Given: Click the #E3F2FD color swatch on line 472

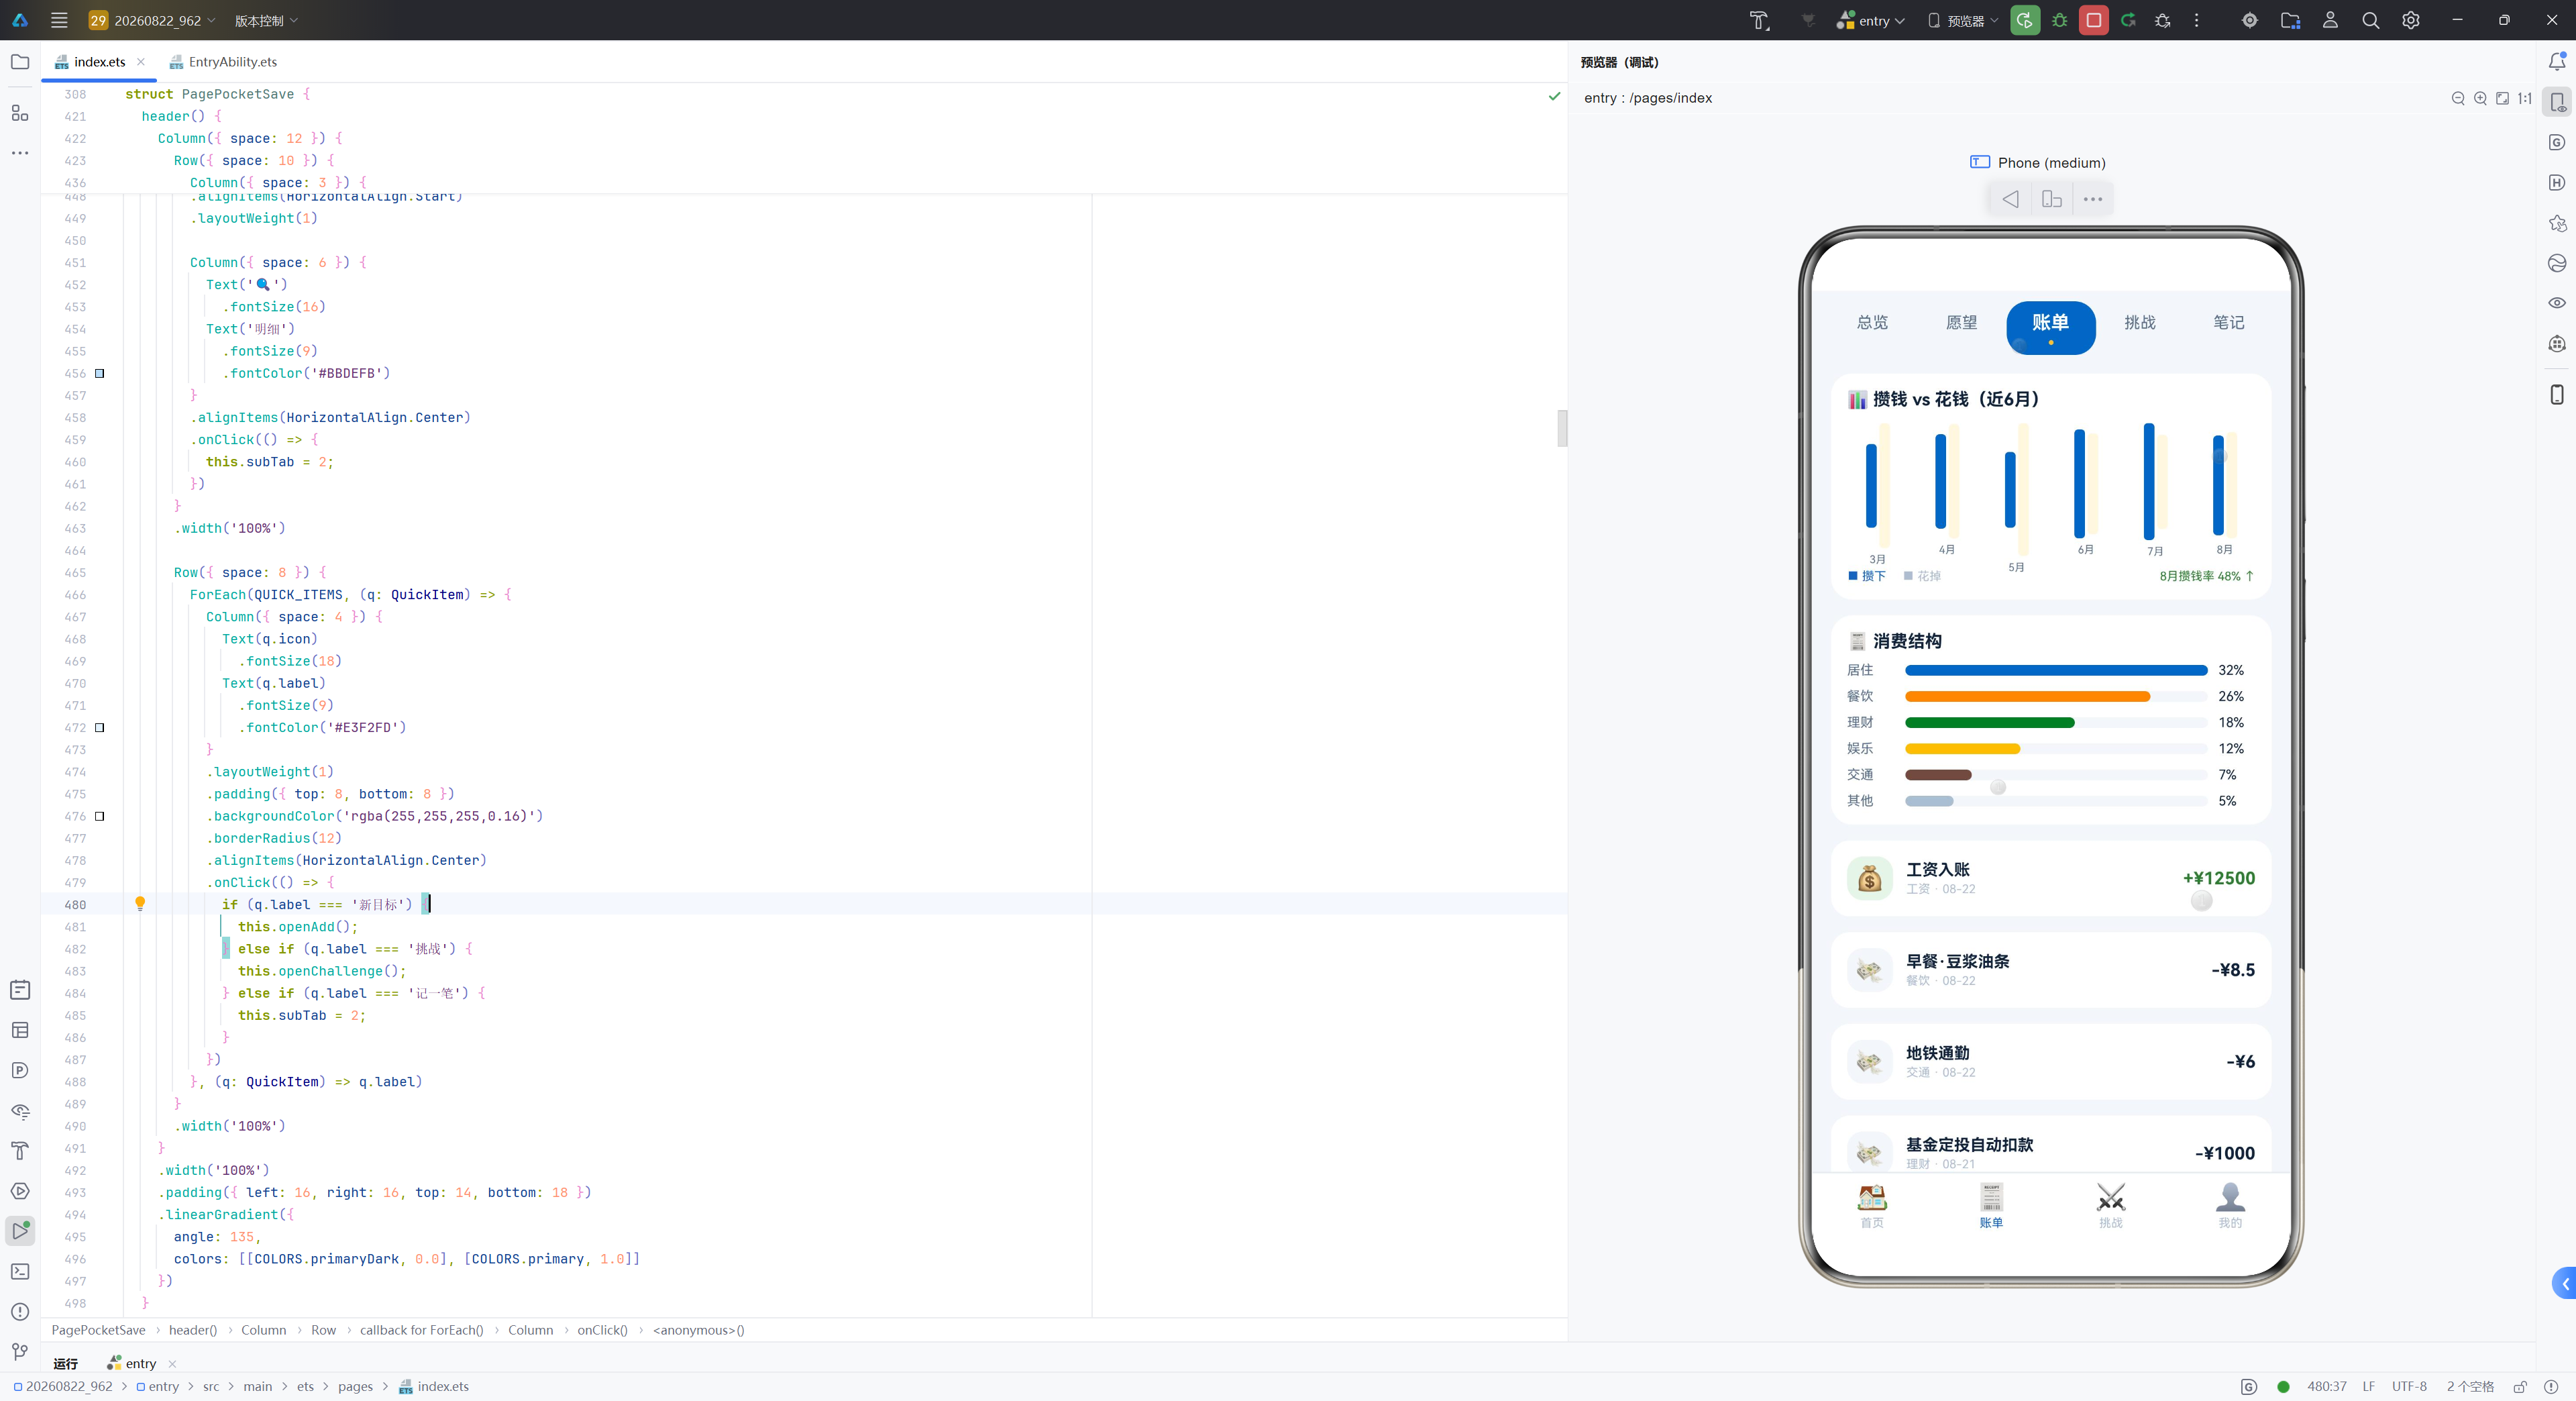Looking at the screenshot, I should 99,727.
